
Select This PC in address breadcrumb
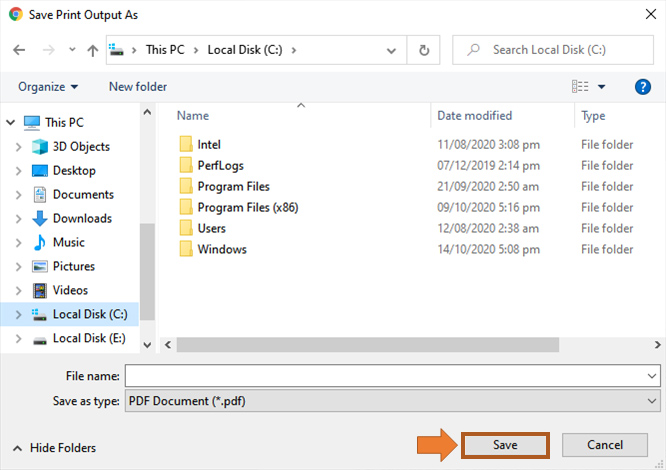point(165,50)
